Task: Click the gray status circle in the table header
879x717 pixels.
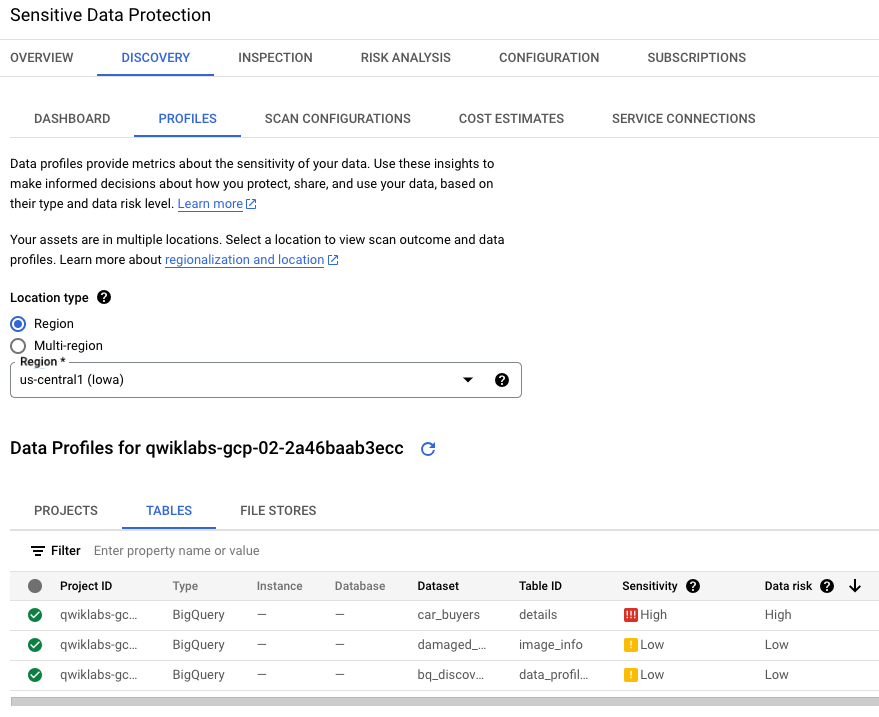Action: (35, 586)
